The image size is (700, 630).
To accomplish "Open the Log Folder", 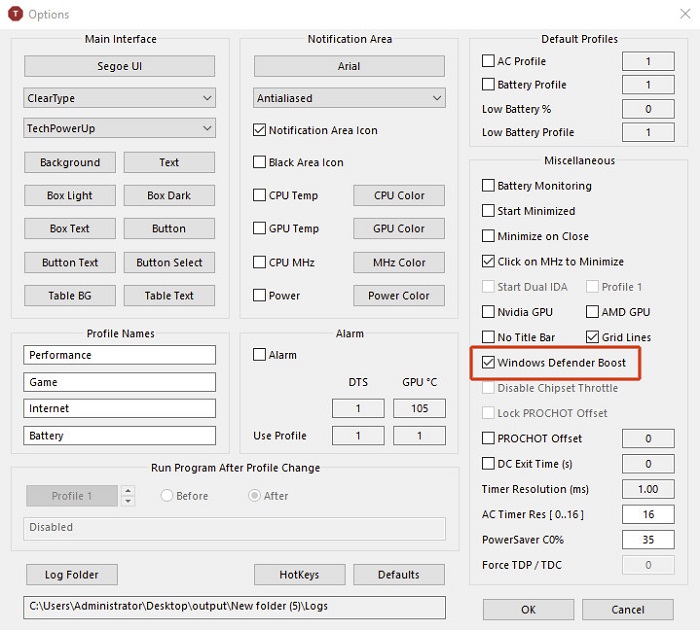I will tap(70, 575).
